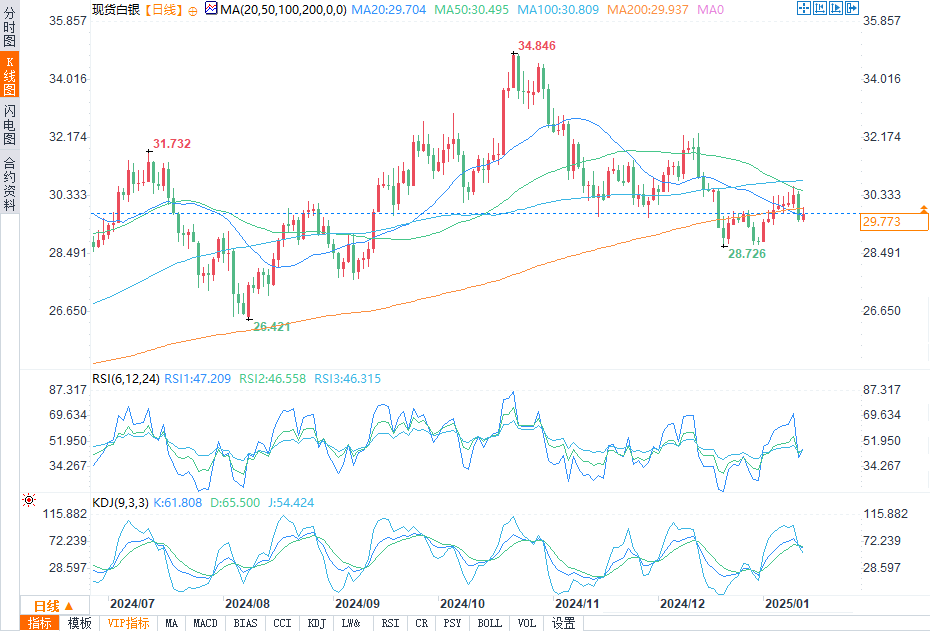Click the orange arrow beside price 29.773
Viewport: 930px width, 631px height.
tap(923, 208)
